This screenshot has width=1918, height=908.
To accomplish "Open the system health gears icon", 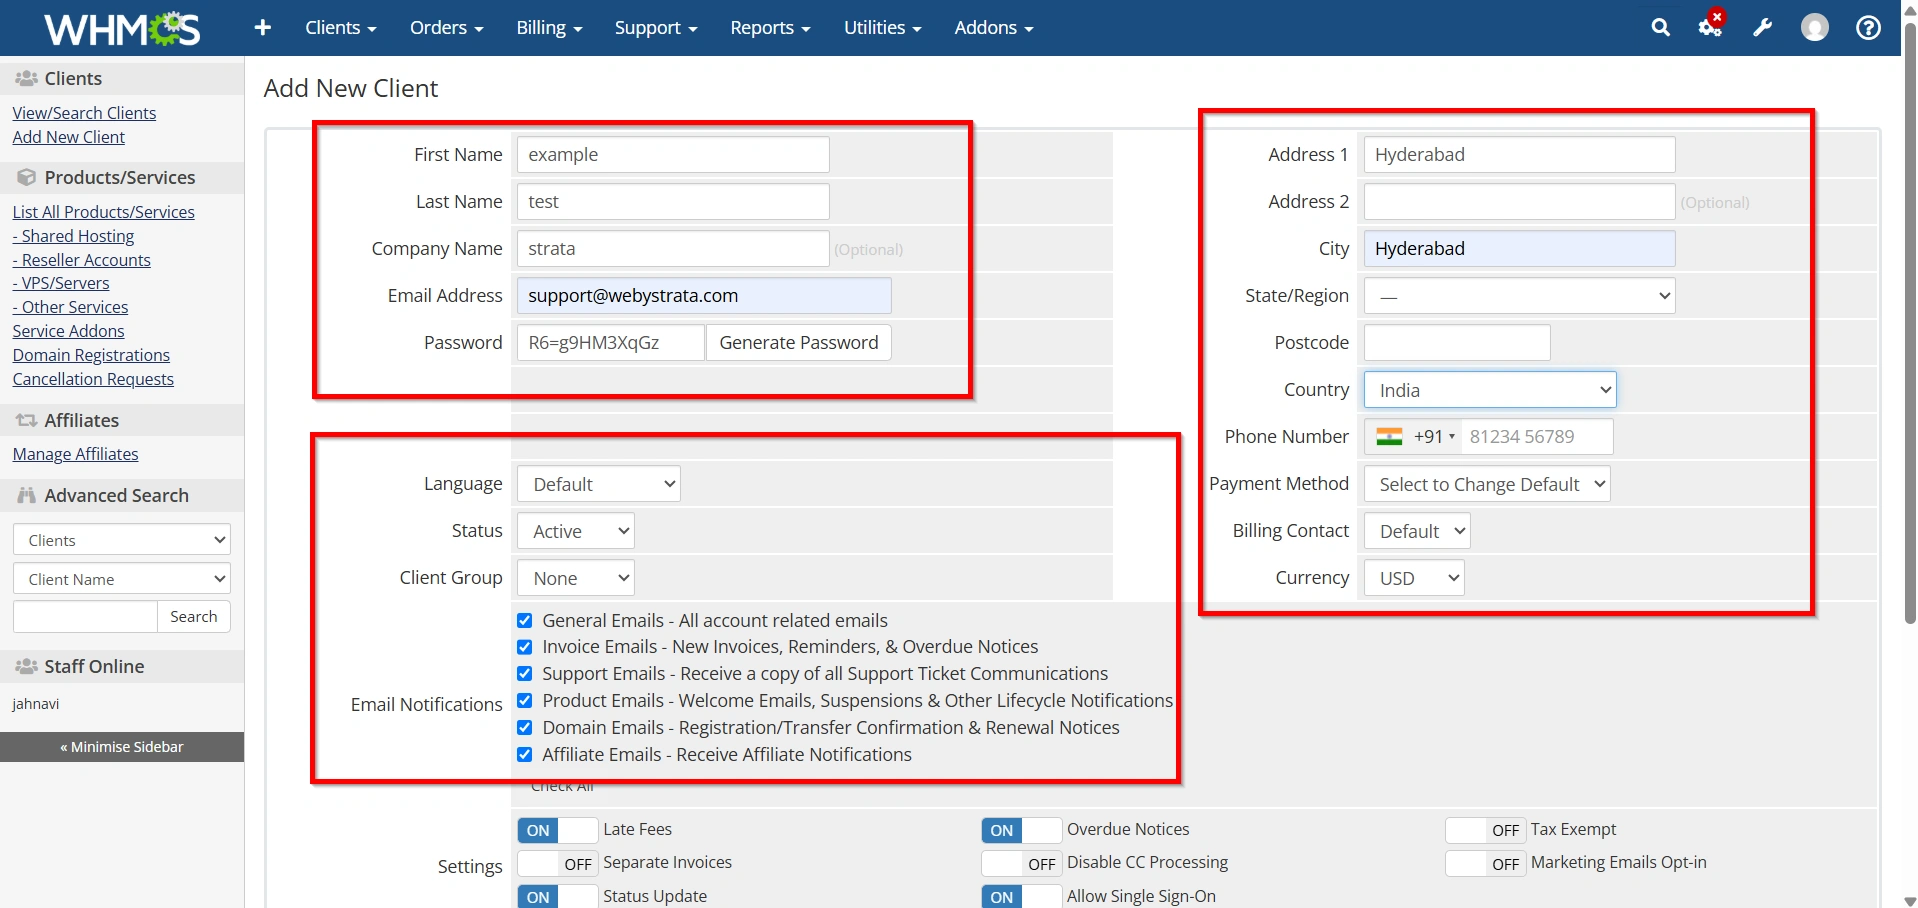I will point(1711,27).
